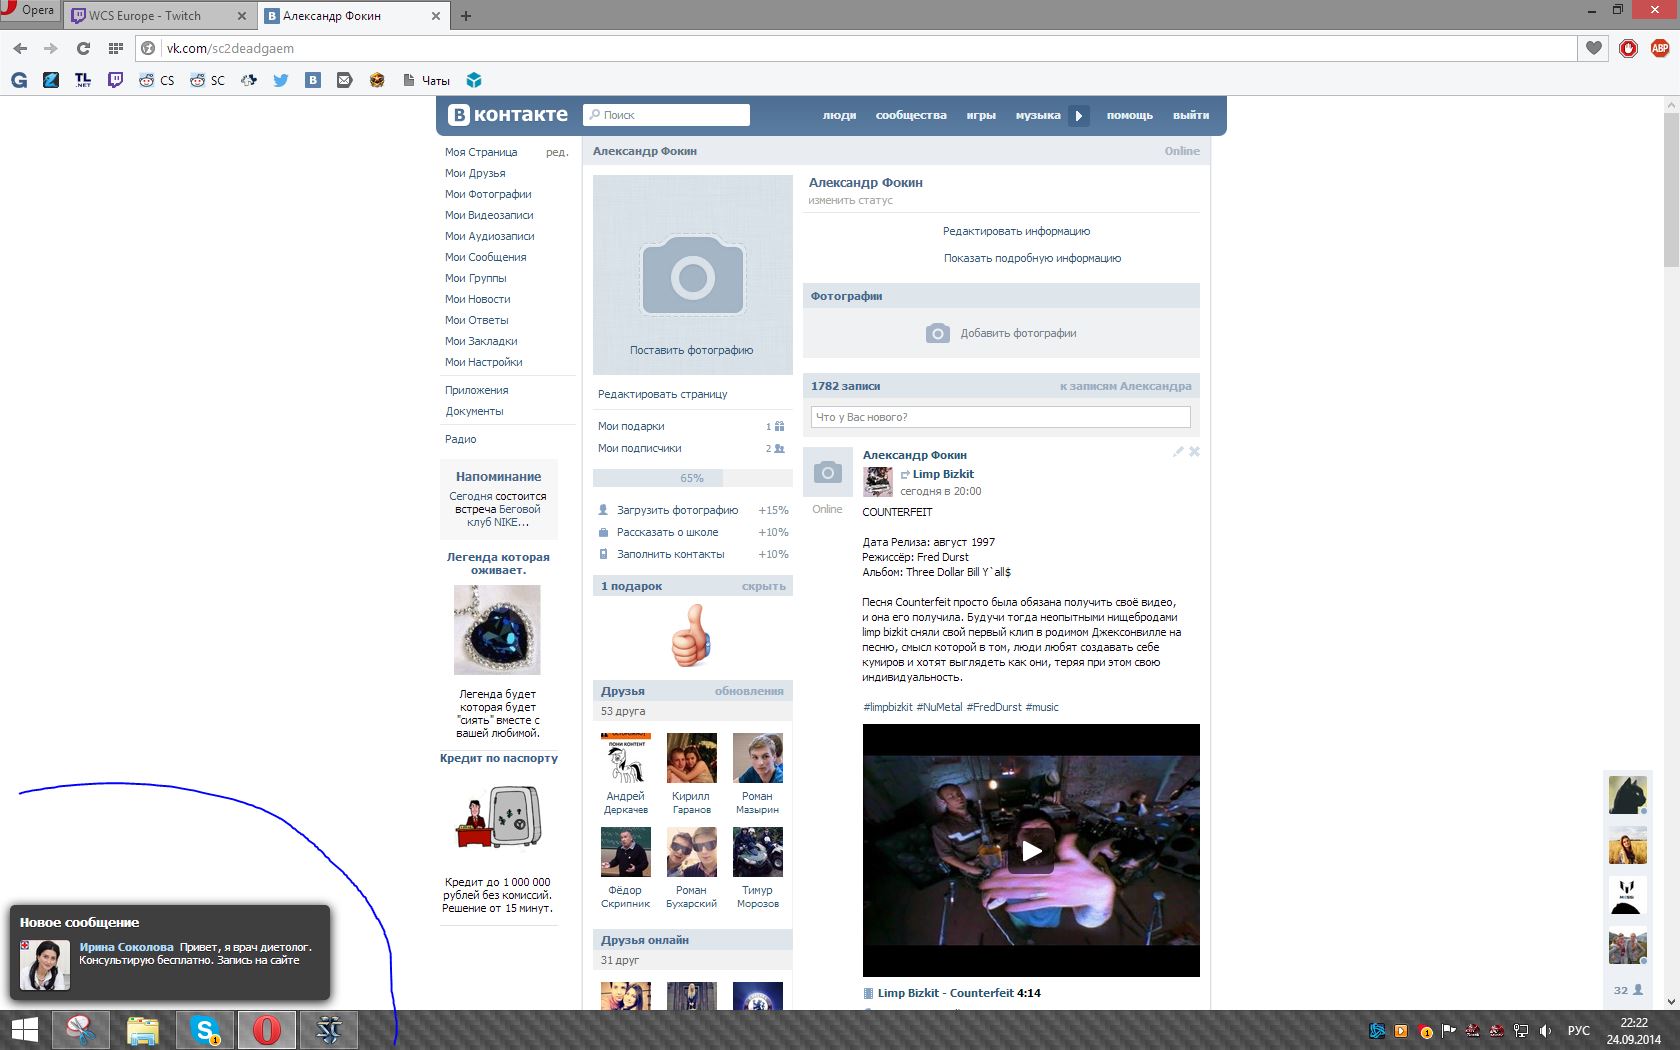Image resolution: width=1680 pixels, height=1050 pixels.
Task: Delete the Limp Bizkit wall post
Action: [x=1194, y=452]
